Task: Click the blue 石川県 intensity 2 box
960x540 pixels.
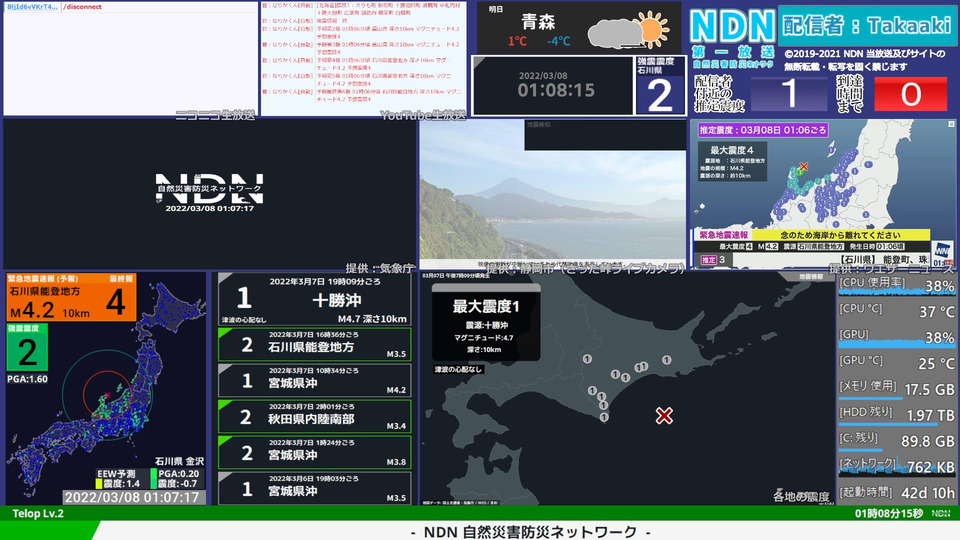Action: click(660, 86)
